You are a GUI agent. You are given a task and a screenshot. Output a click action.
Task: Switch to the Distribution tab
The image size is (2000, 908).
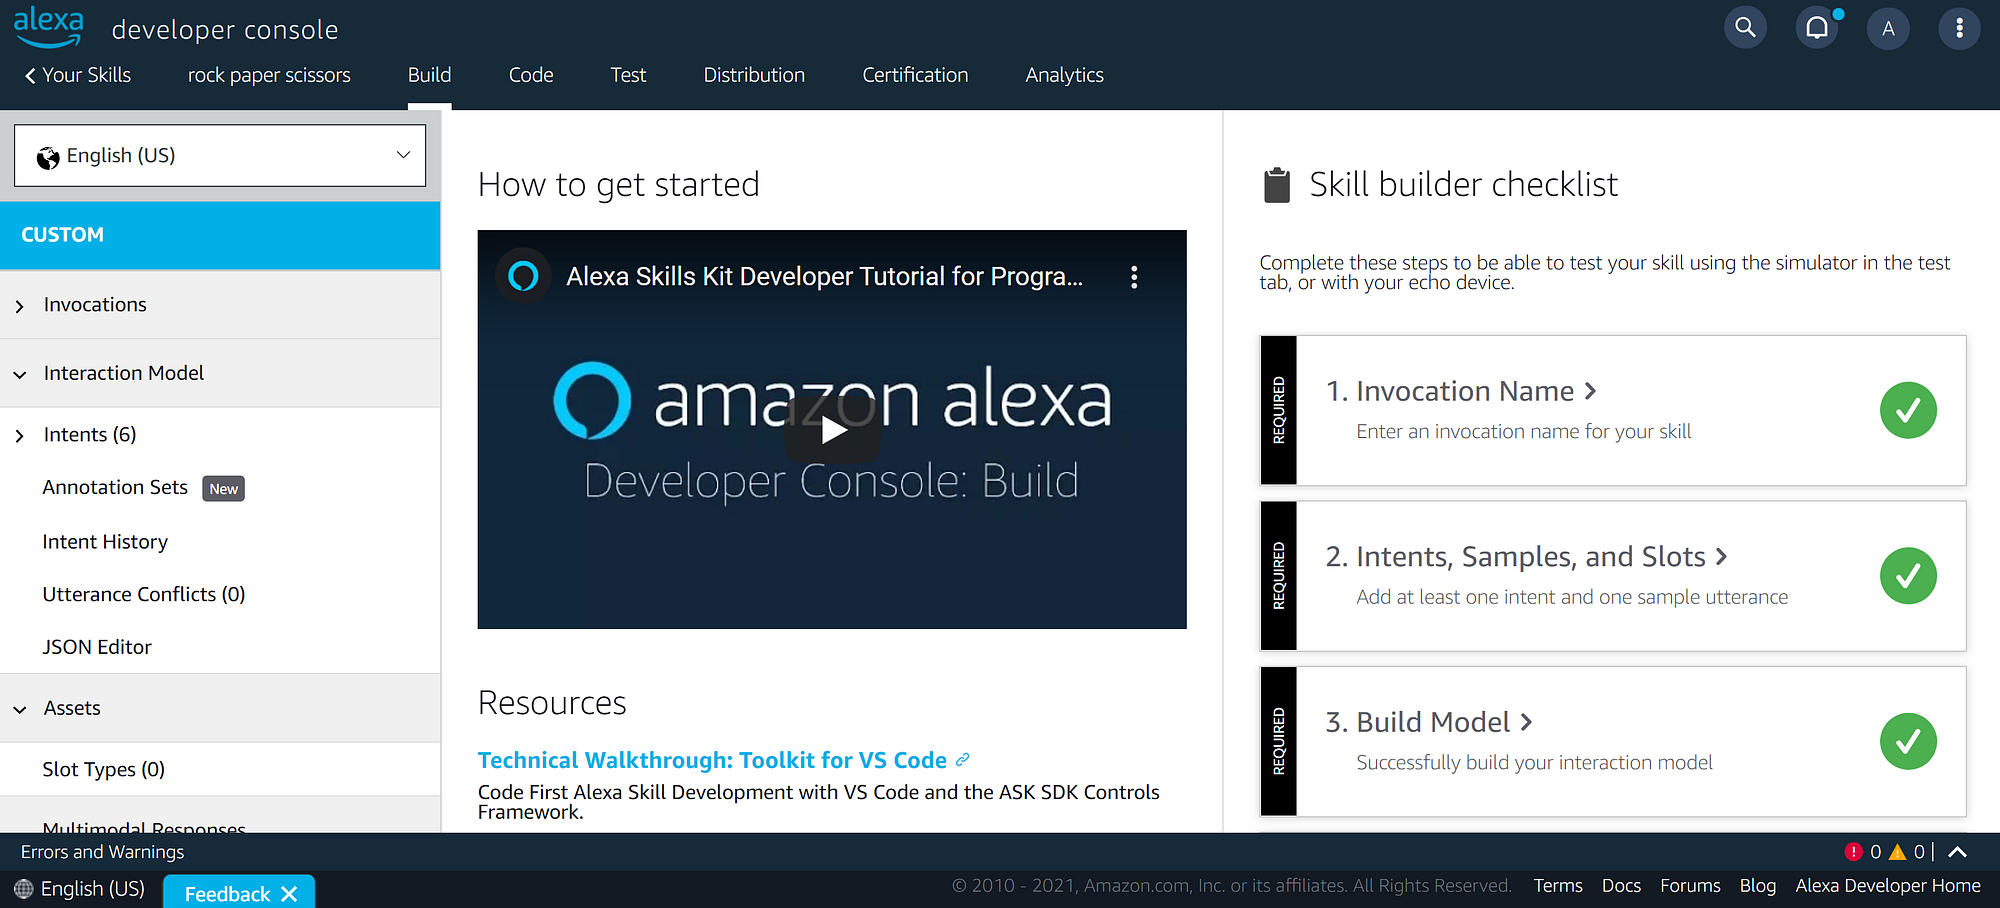coord(754,75)
